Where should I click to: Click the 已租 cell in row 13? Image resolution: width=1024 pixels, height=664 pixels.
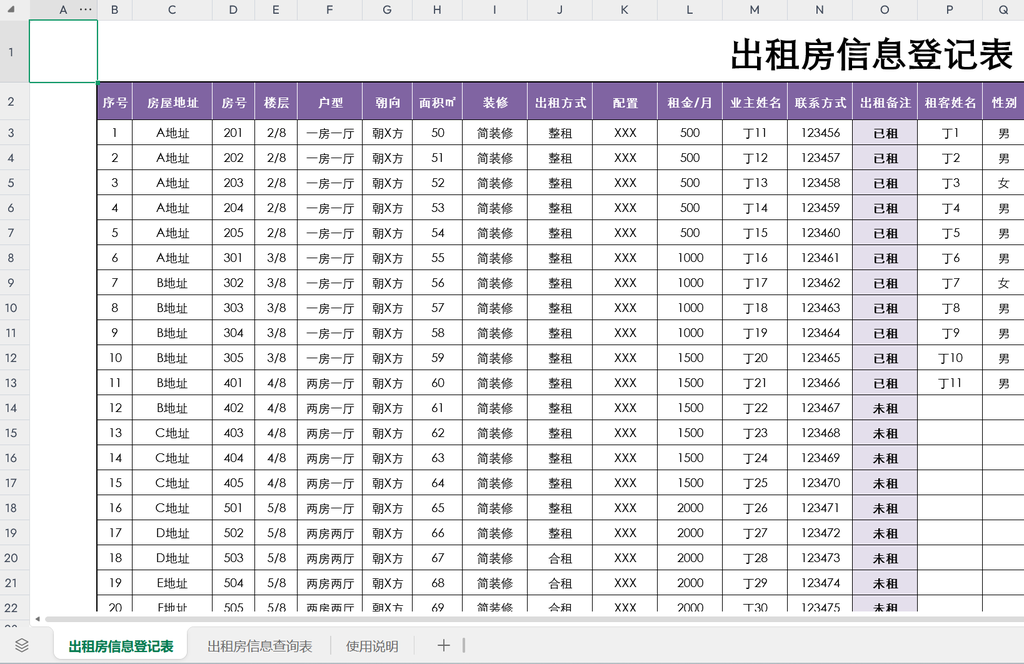885,383
